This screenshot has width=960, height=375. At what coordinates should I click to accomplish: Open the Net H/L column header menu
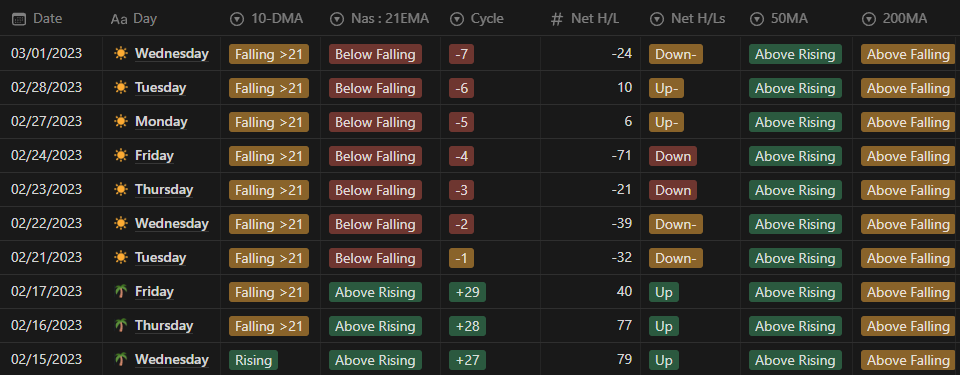point(591,19)
